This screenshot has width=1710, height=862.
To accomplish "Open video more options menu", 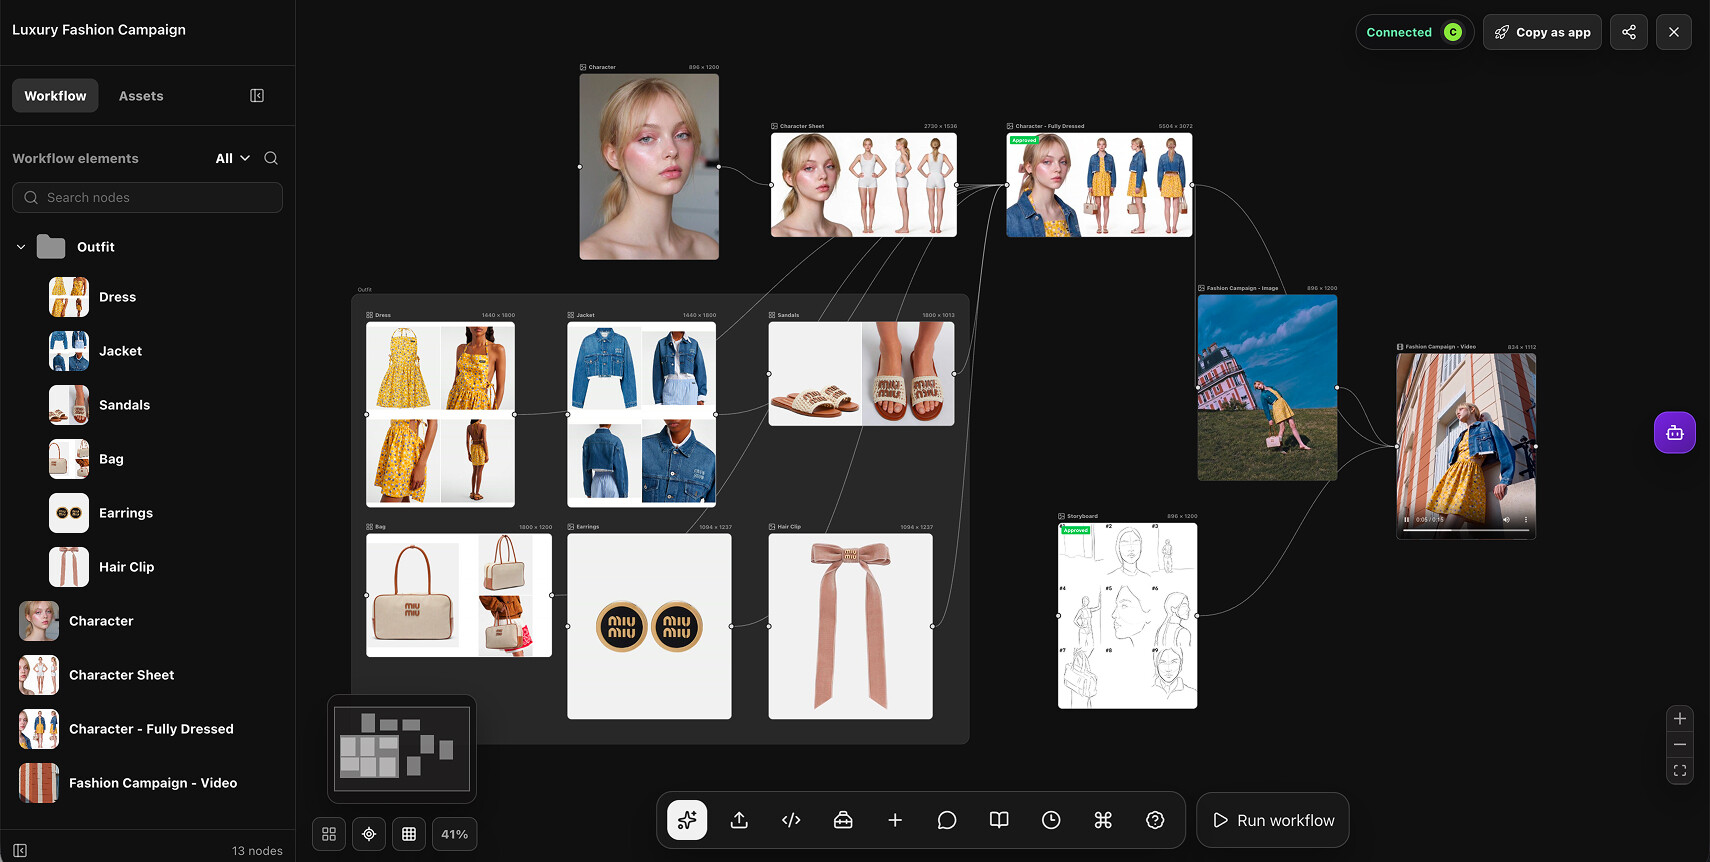I will [x=1526, y=520].
